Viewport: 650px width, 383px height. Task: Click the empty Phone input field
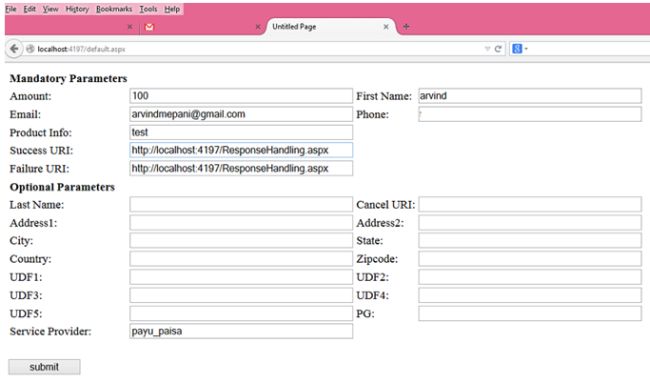coord(530,114)
